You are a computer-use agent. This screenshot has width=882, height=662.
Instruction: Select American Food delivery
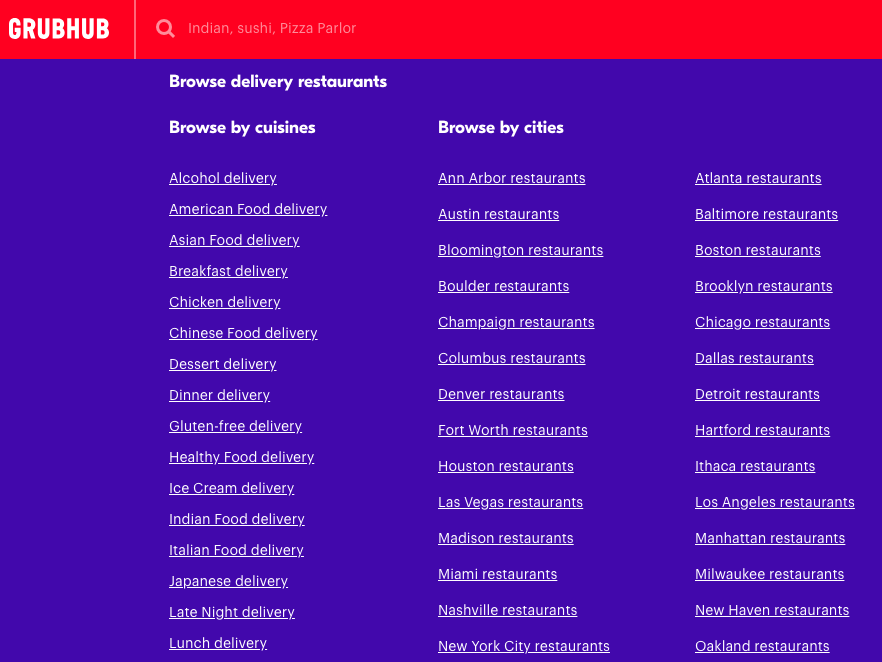(248, 209)
